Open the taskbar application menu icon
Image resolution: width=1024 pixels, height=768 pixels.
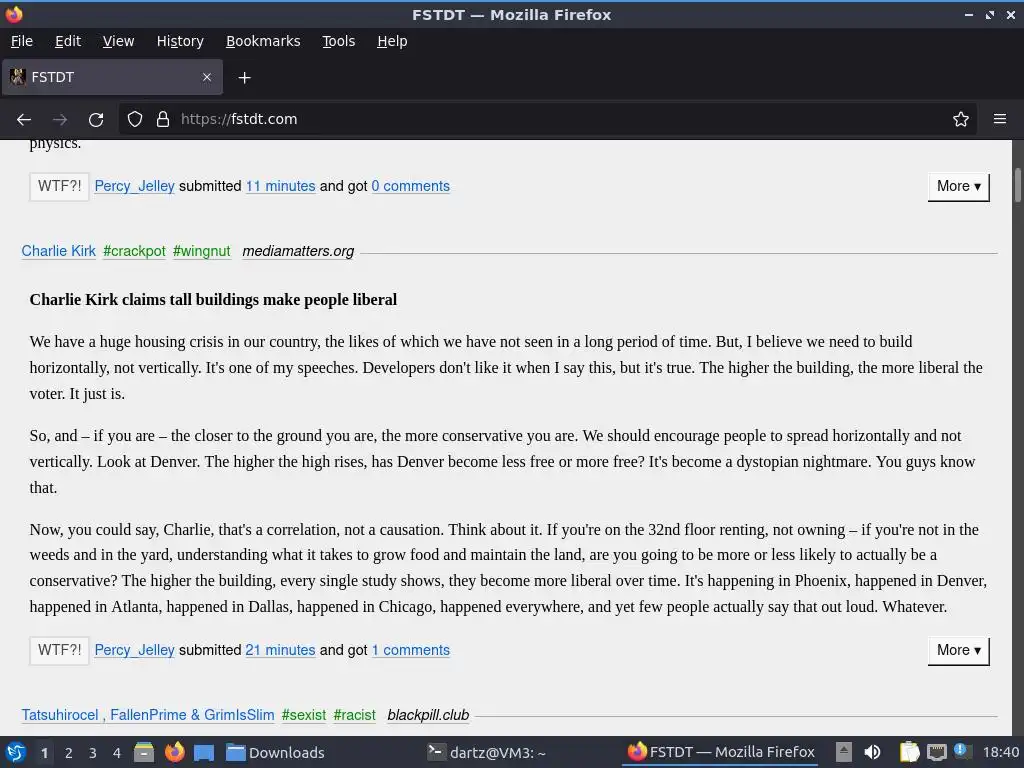16,752
